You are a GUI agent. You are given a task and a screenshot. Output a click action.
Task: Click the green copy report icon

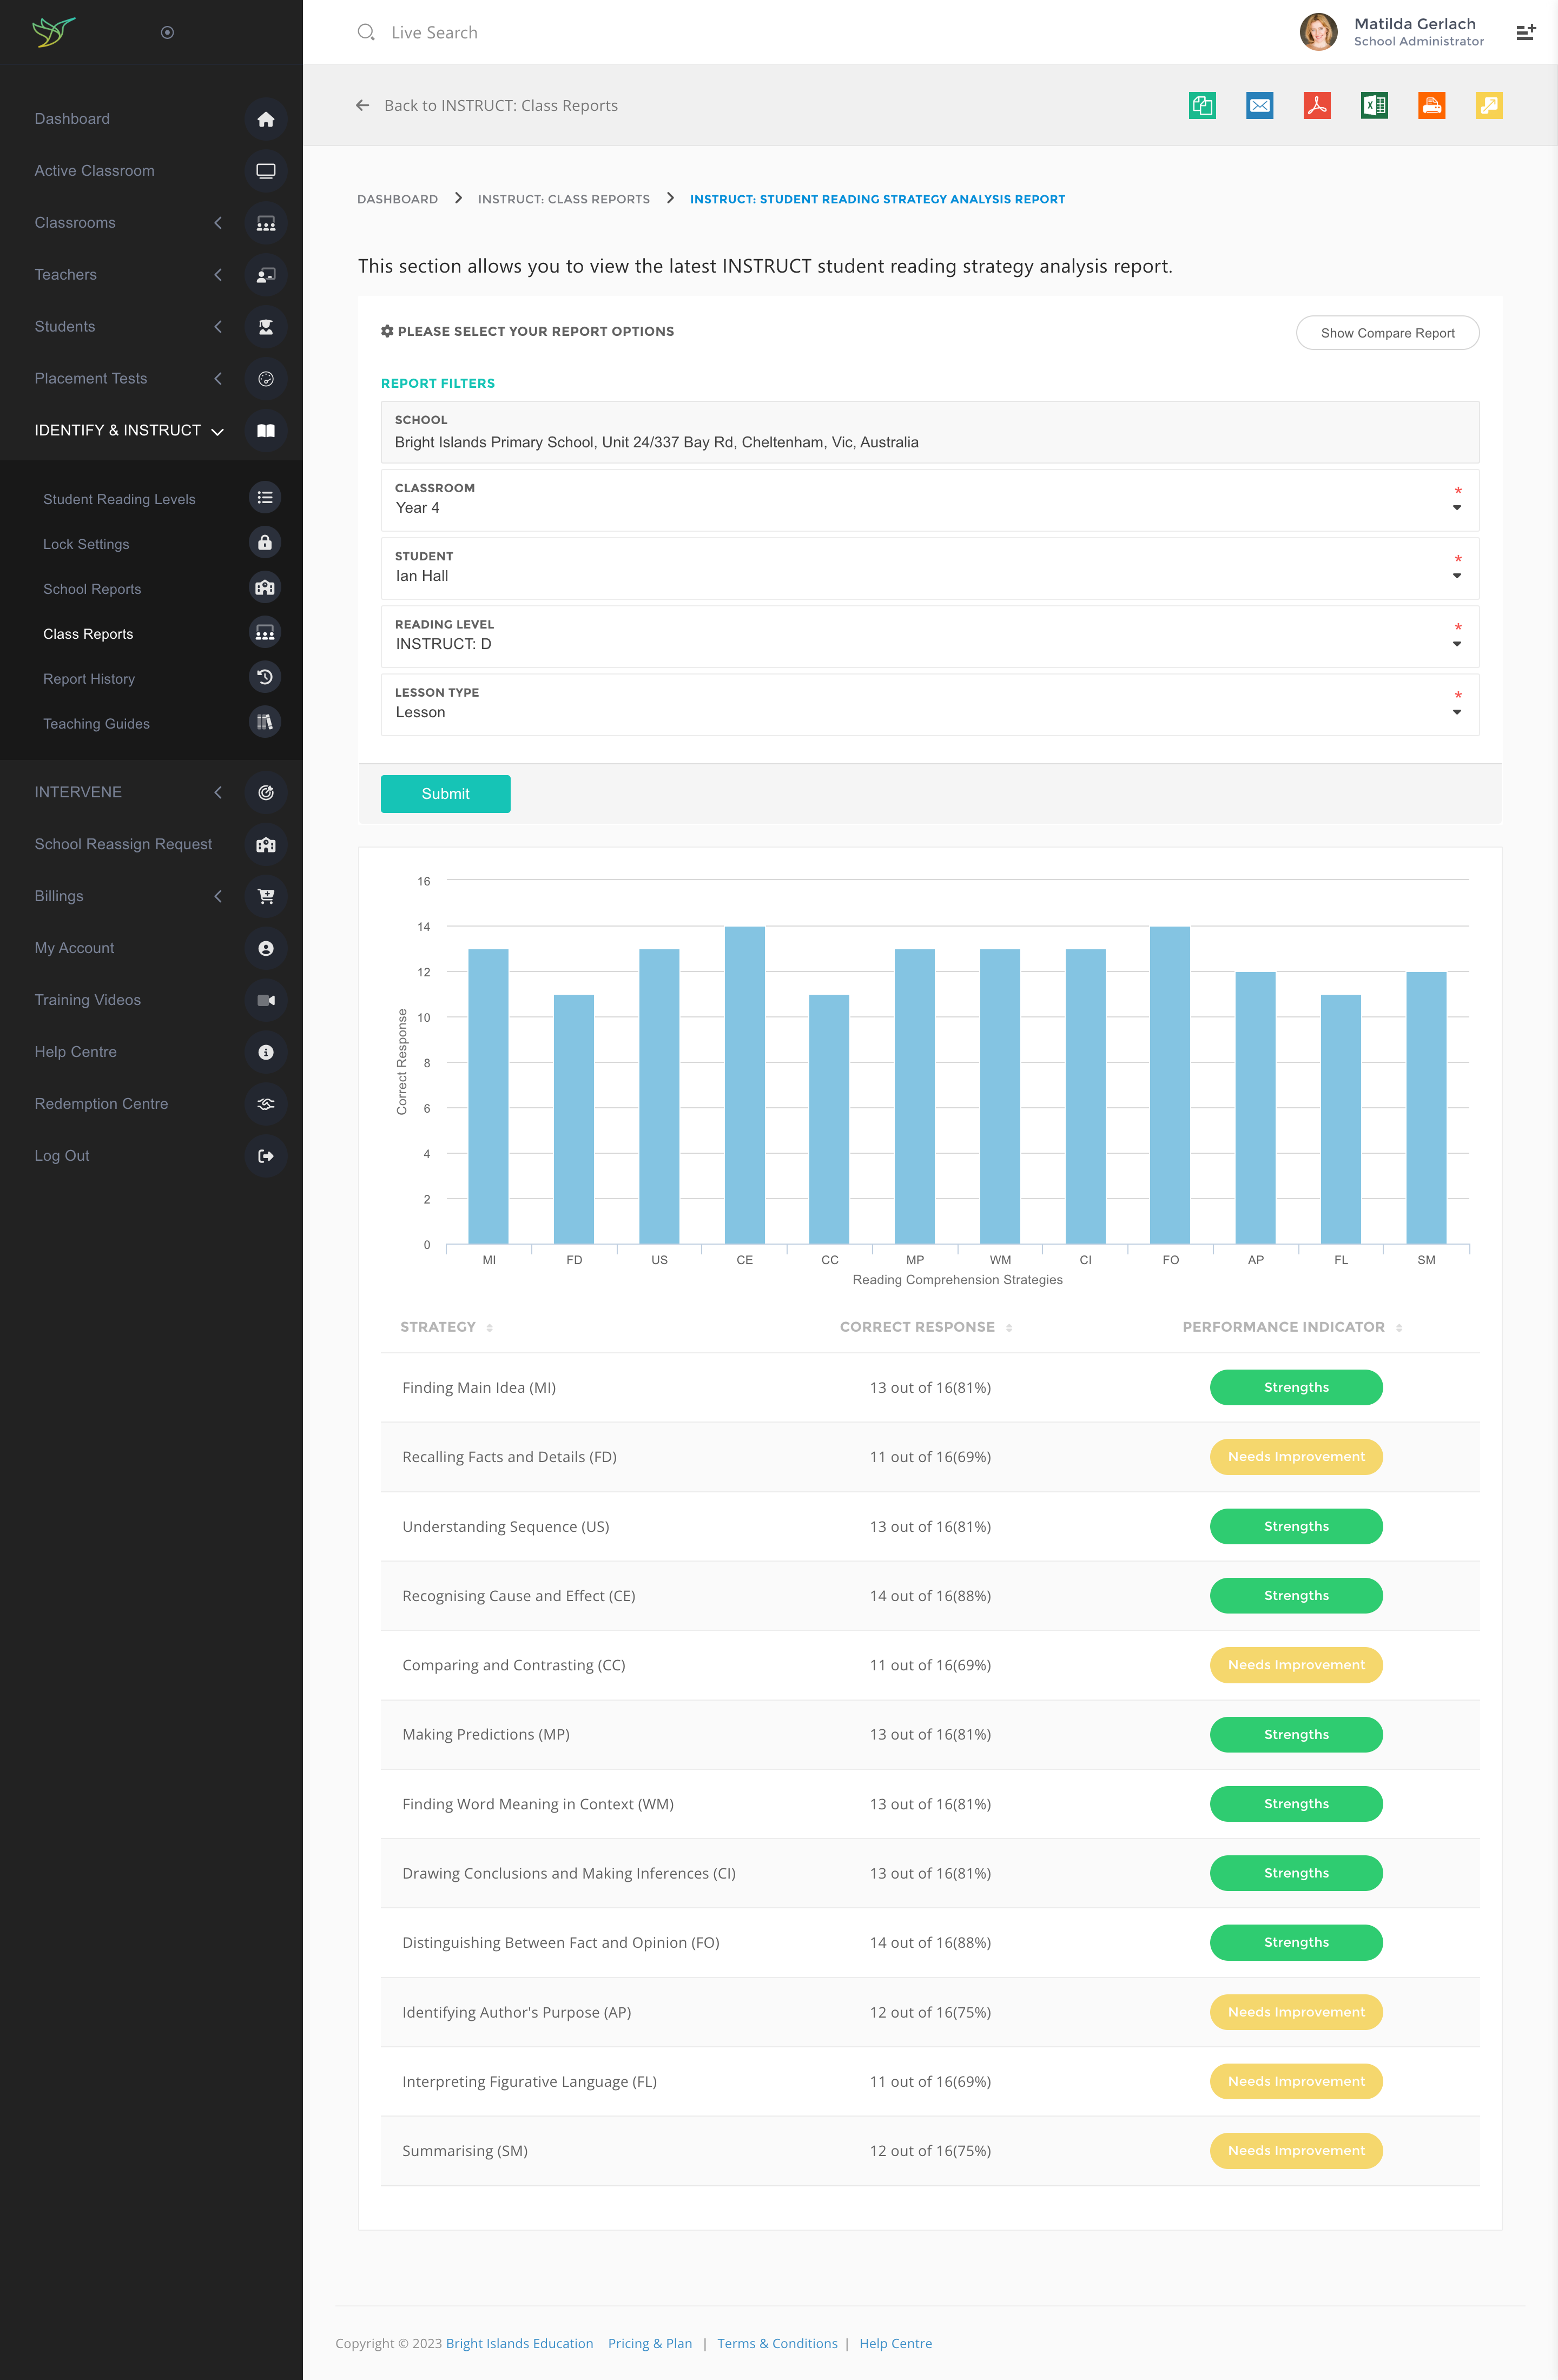point(1202,105)
